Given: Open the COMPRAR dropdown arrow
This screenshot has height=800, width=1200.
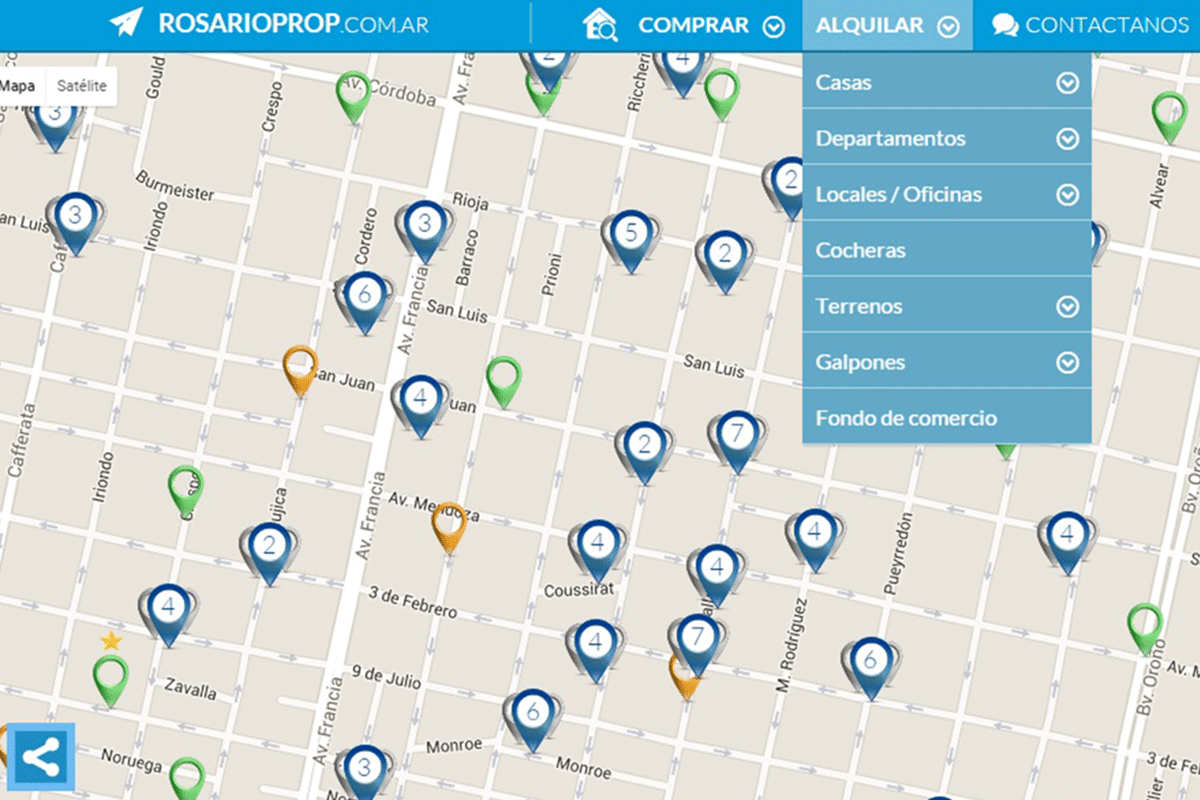Looking at the screenshot, I should point(773,27).
